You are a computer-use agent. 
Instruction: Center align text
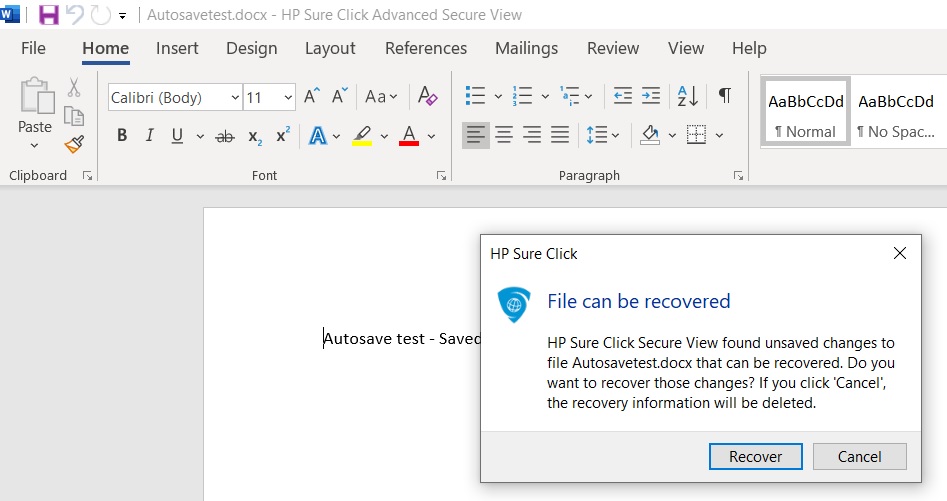coord(504,135)
